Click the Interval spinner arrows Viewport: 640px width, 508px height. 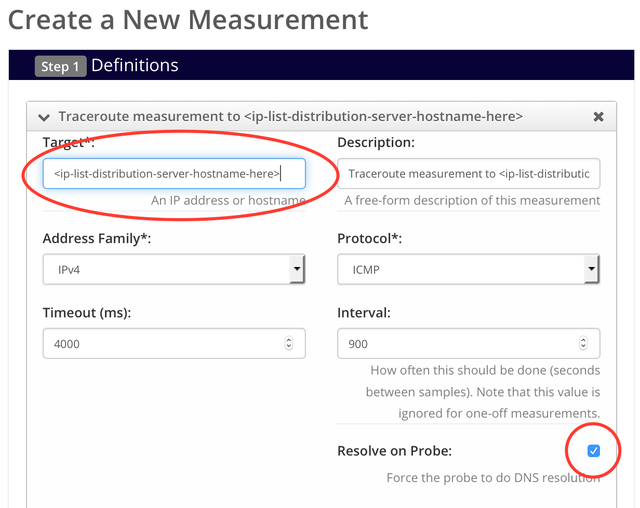(583, 343)
